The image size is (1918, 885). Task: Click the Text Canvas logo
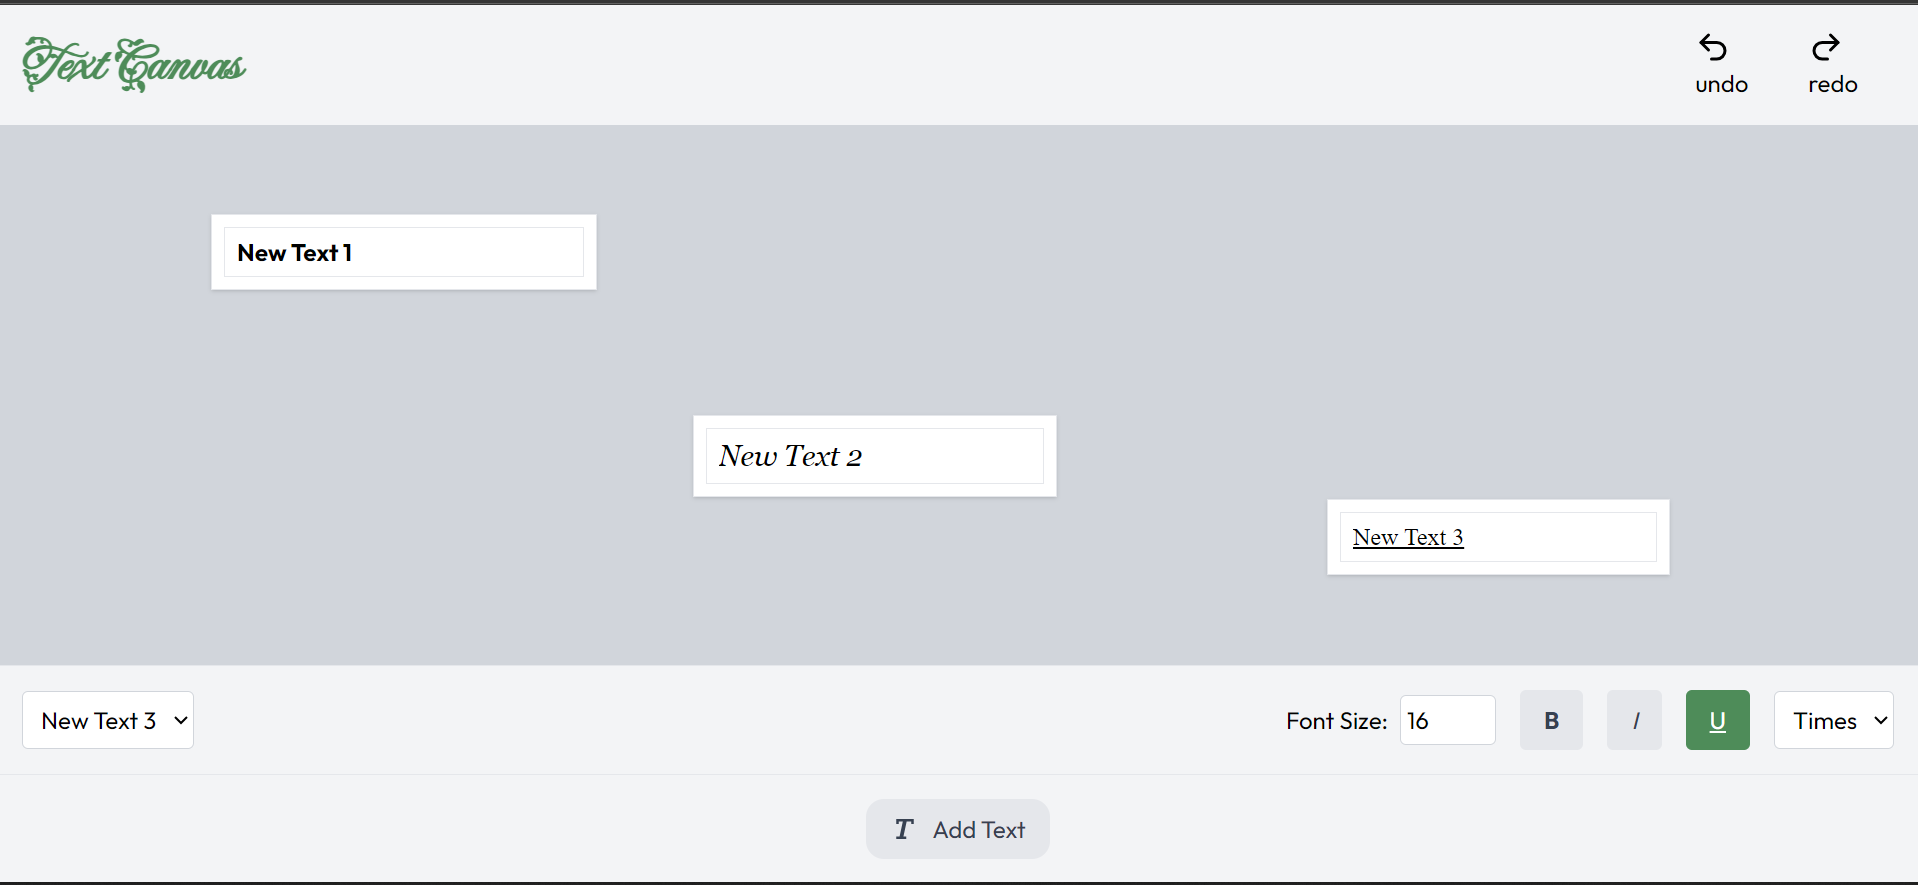(x=134, y=65)
